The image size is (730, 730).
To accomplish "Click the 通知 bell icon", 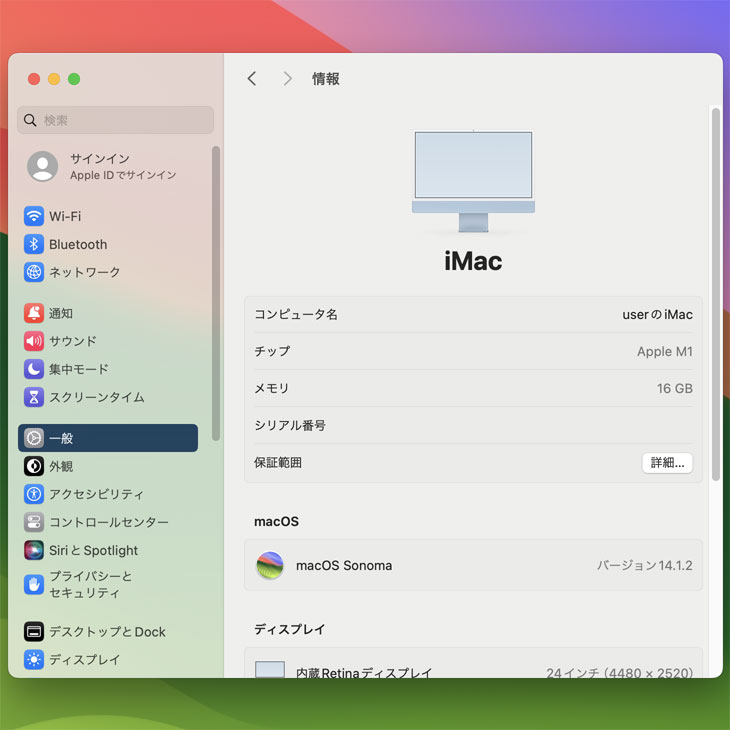I will [x=34, y=313].
